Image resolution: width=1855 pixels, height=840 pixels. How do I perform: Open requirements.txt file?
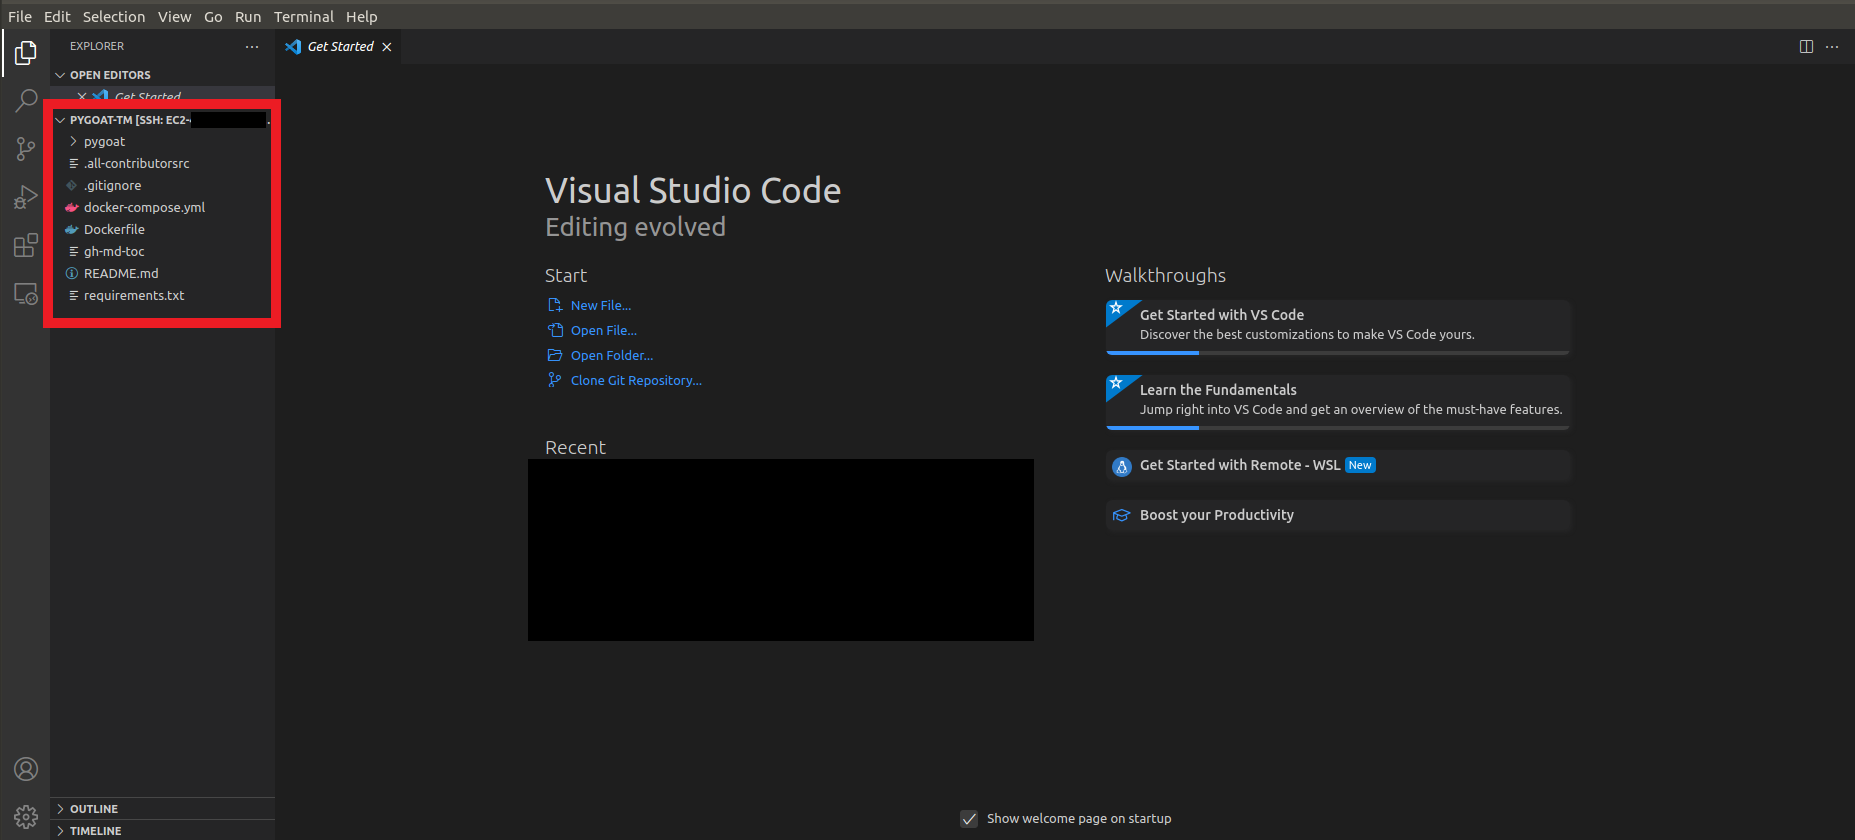(134, 295)
